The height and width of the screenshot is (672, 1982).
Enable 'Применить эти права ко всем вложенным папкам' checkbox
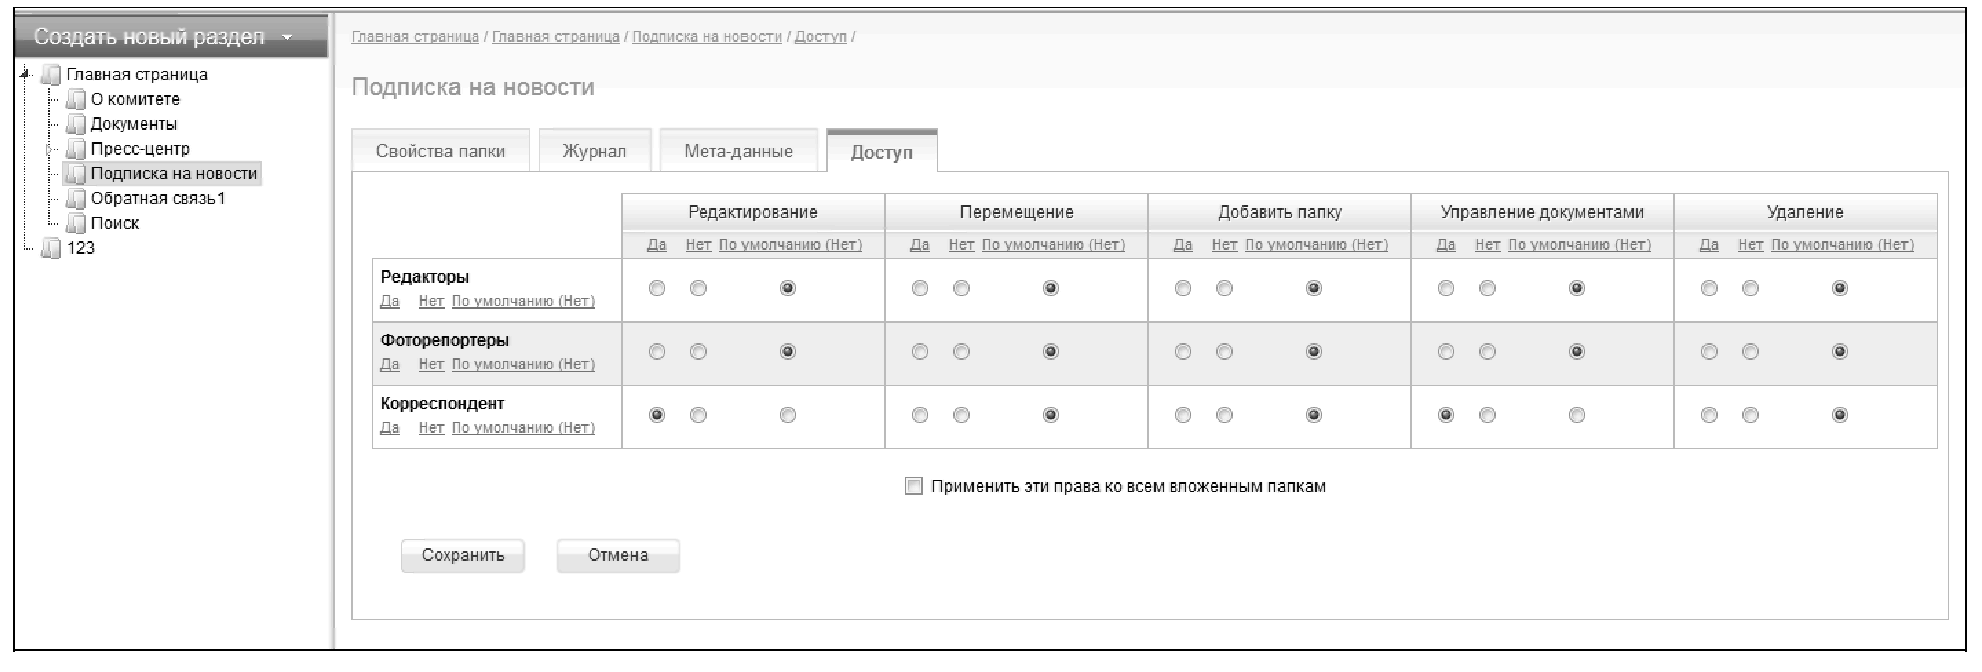click(x=913, y=487)
